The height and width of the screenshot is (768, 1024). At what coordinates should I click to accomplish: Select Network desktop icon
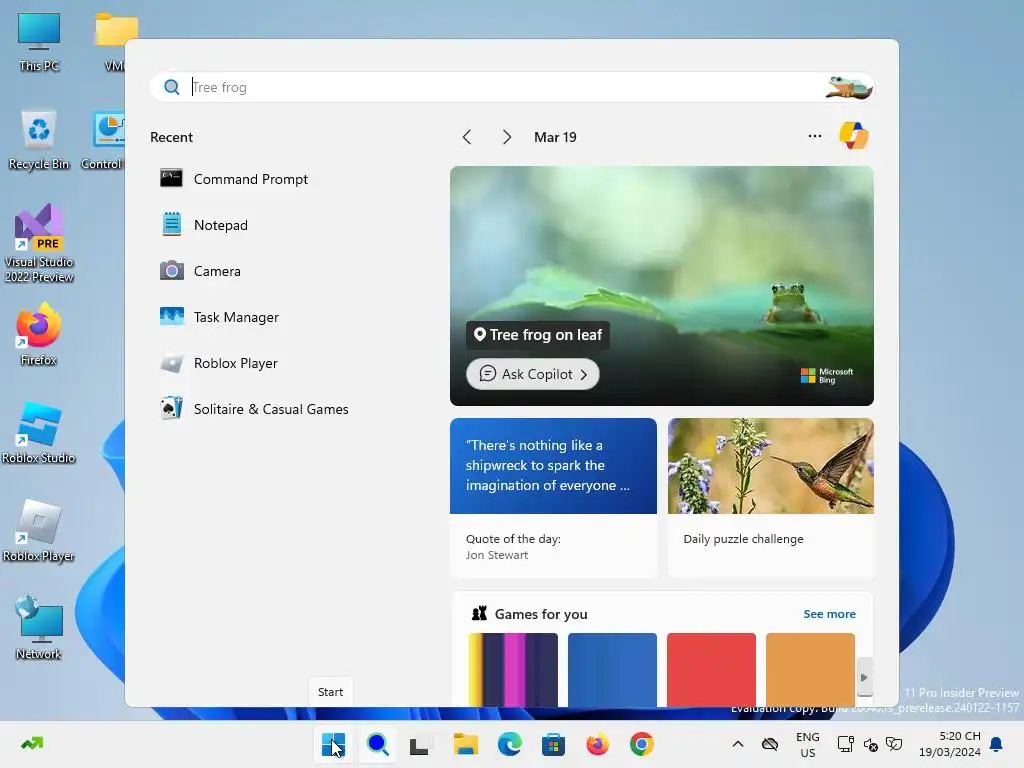(x=39, y=629)
